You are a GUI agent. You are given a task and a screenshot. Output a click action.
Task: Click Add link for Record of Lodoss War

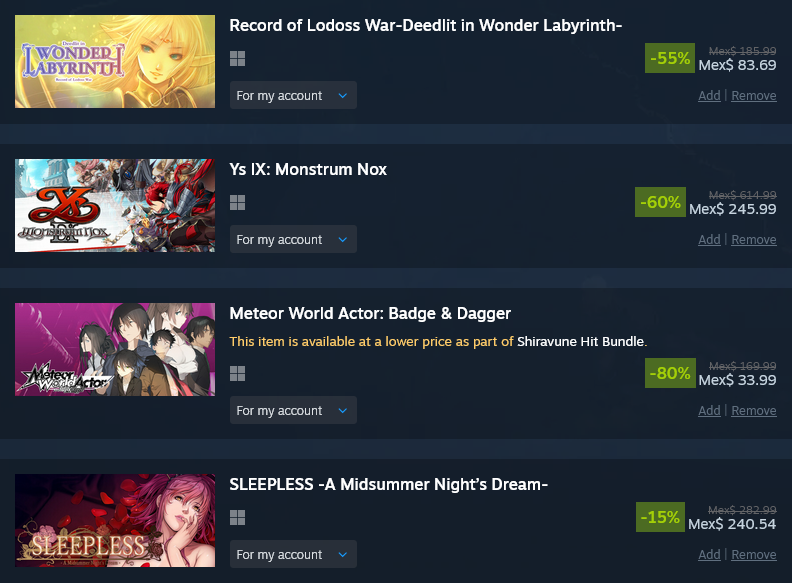pyautogui.click(x=709, y=95)
